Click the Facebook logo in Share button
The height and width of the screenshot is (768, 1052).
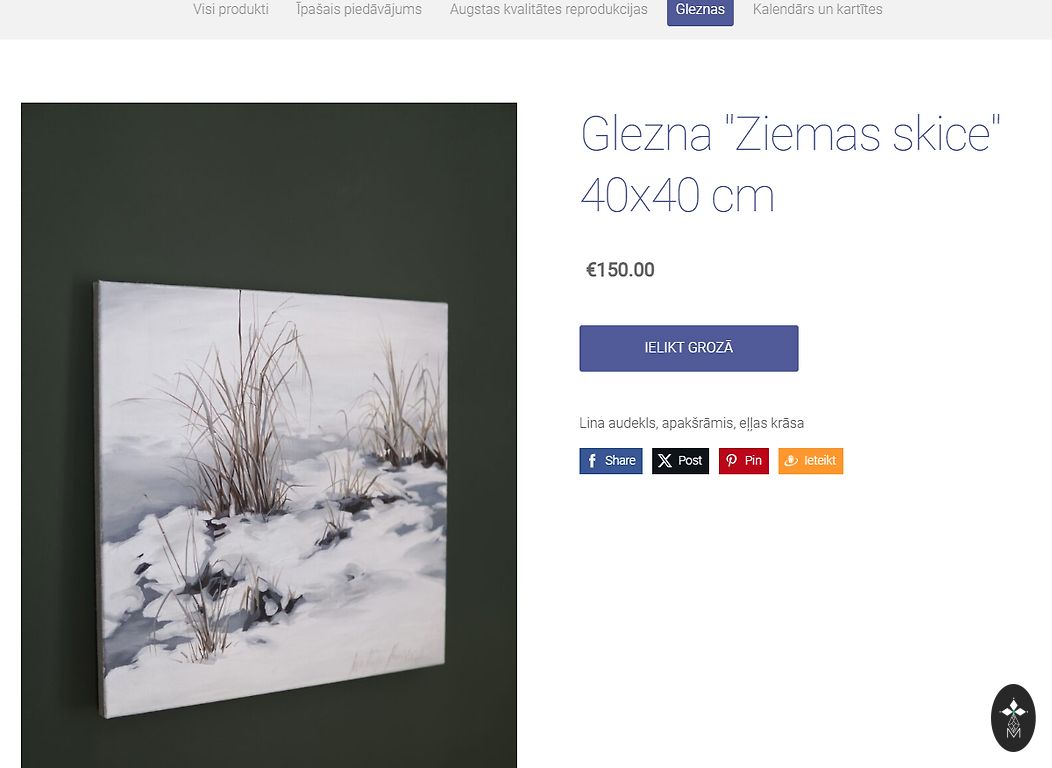pos(592,461)
